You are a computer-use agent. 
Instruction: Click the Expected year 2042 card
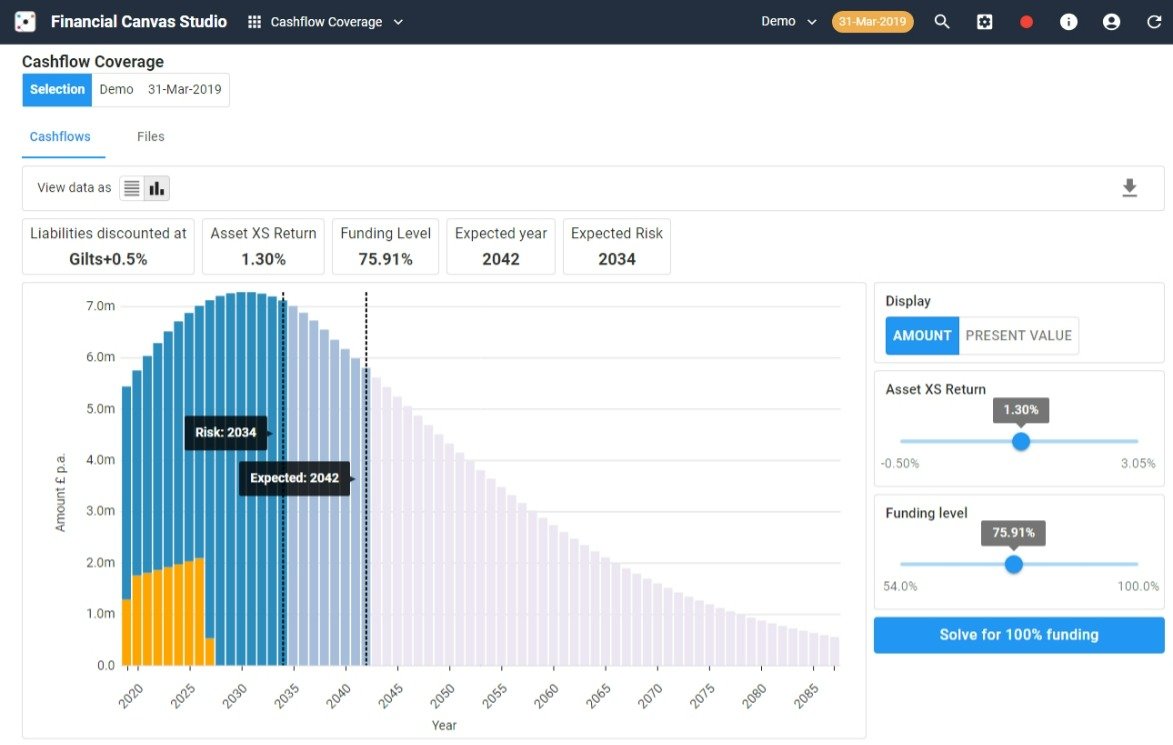pos(501,246)
